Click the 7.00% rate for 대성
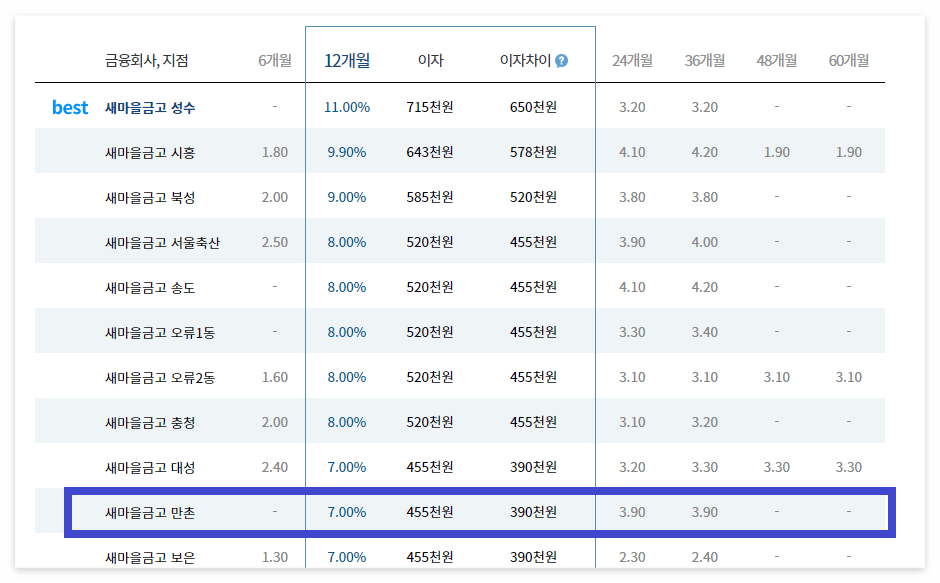This screenshot has width=940, height=583. point(347,467)
